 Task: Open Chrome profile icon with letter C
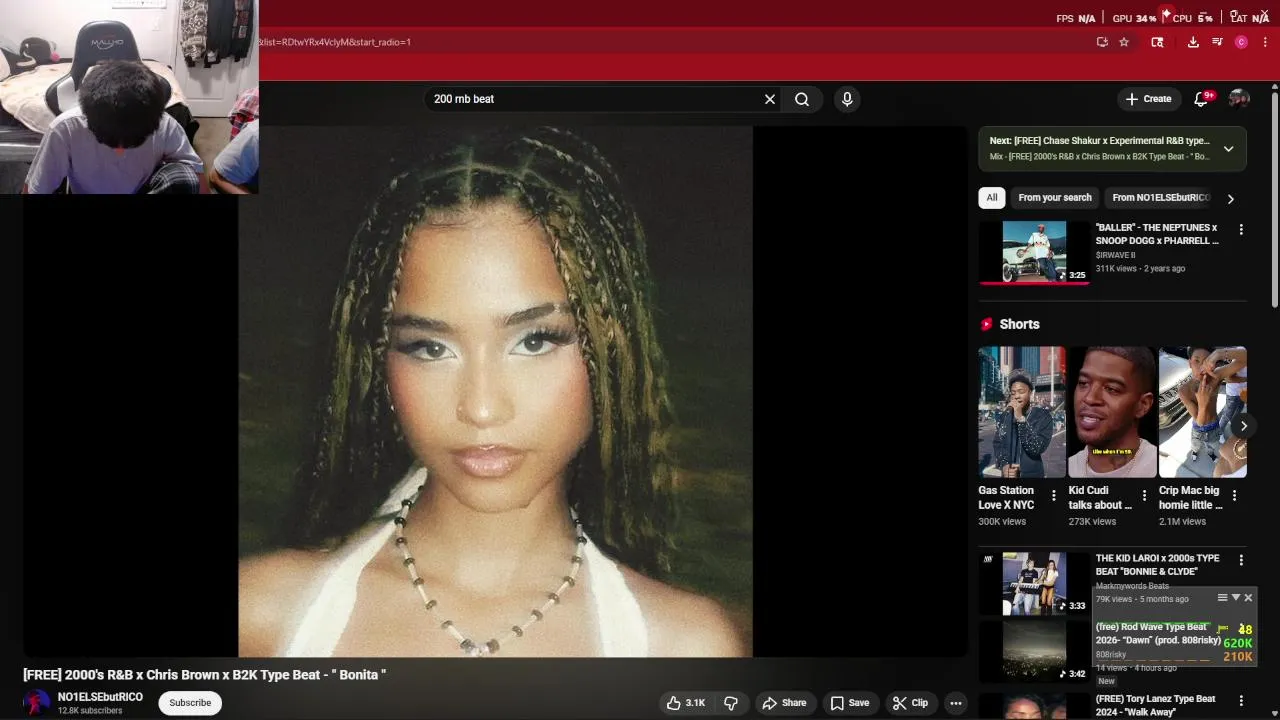tap(1241, 42)
